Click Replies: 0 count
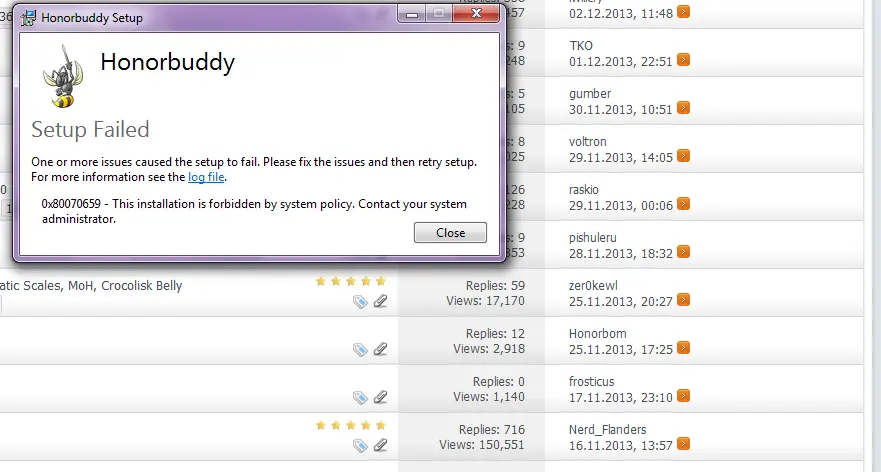881x472 pixels. [x=498, y=382]
